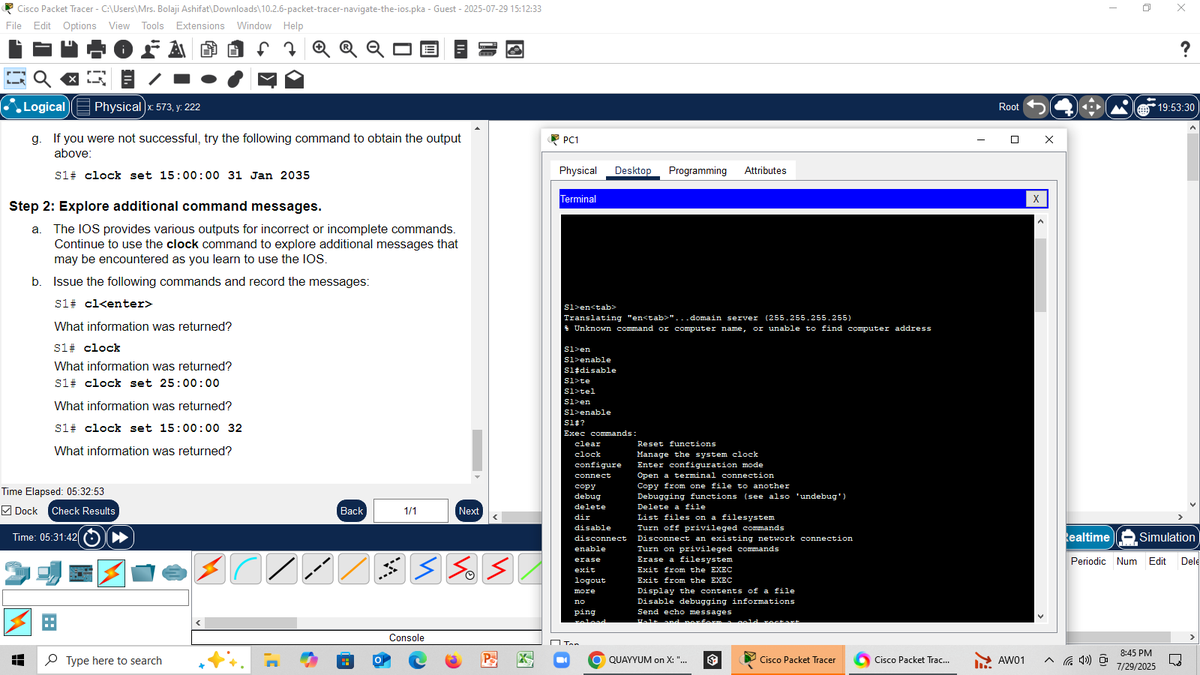This screenshot has width=1200, height=675.
Task: Open the drawing palette rectangle icon
Action: pos(401,48)
